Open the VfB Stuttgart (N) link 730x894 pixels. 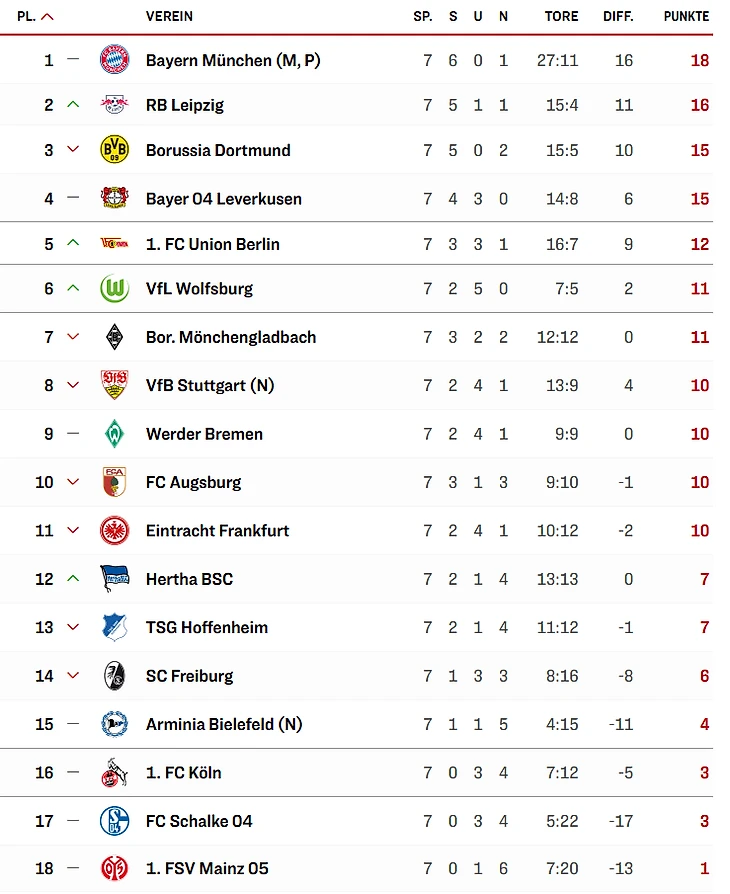pyautogui.click(x=210, y=385)
